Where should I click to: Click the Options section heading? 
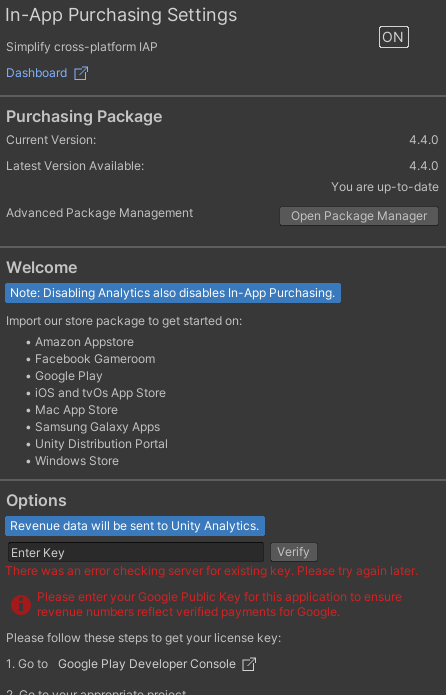(36, 500)
